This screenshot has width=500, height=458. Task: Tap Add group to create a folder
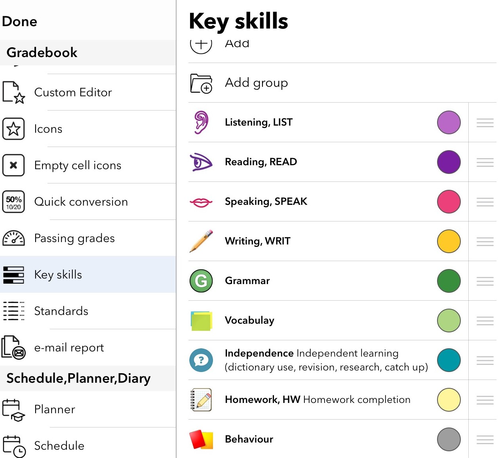[342, 83]
